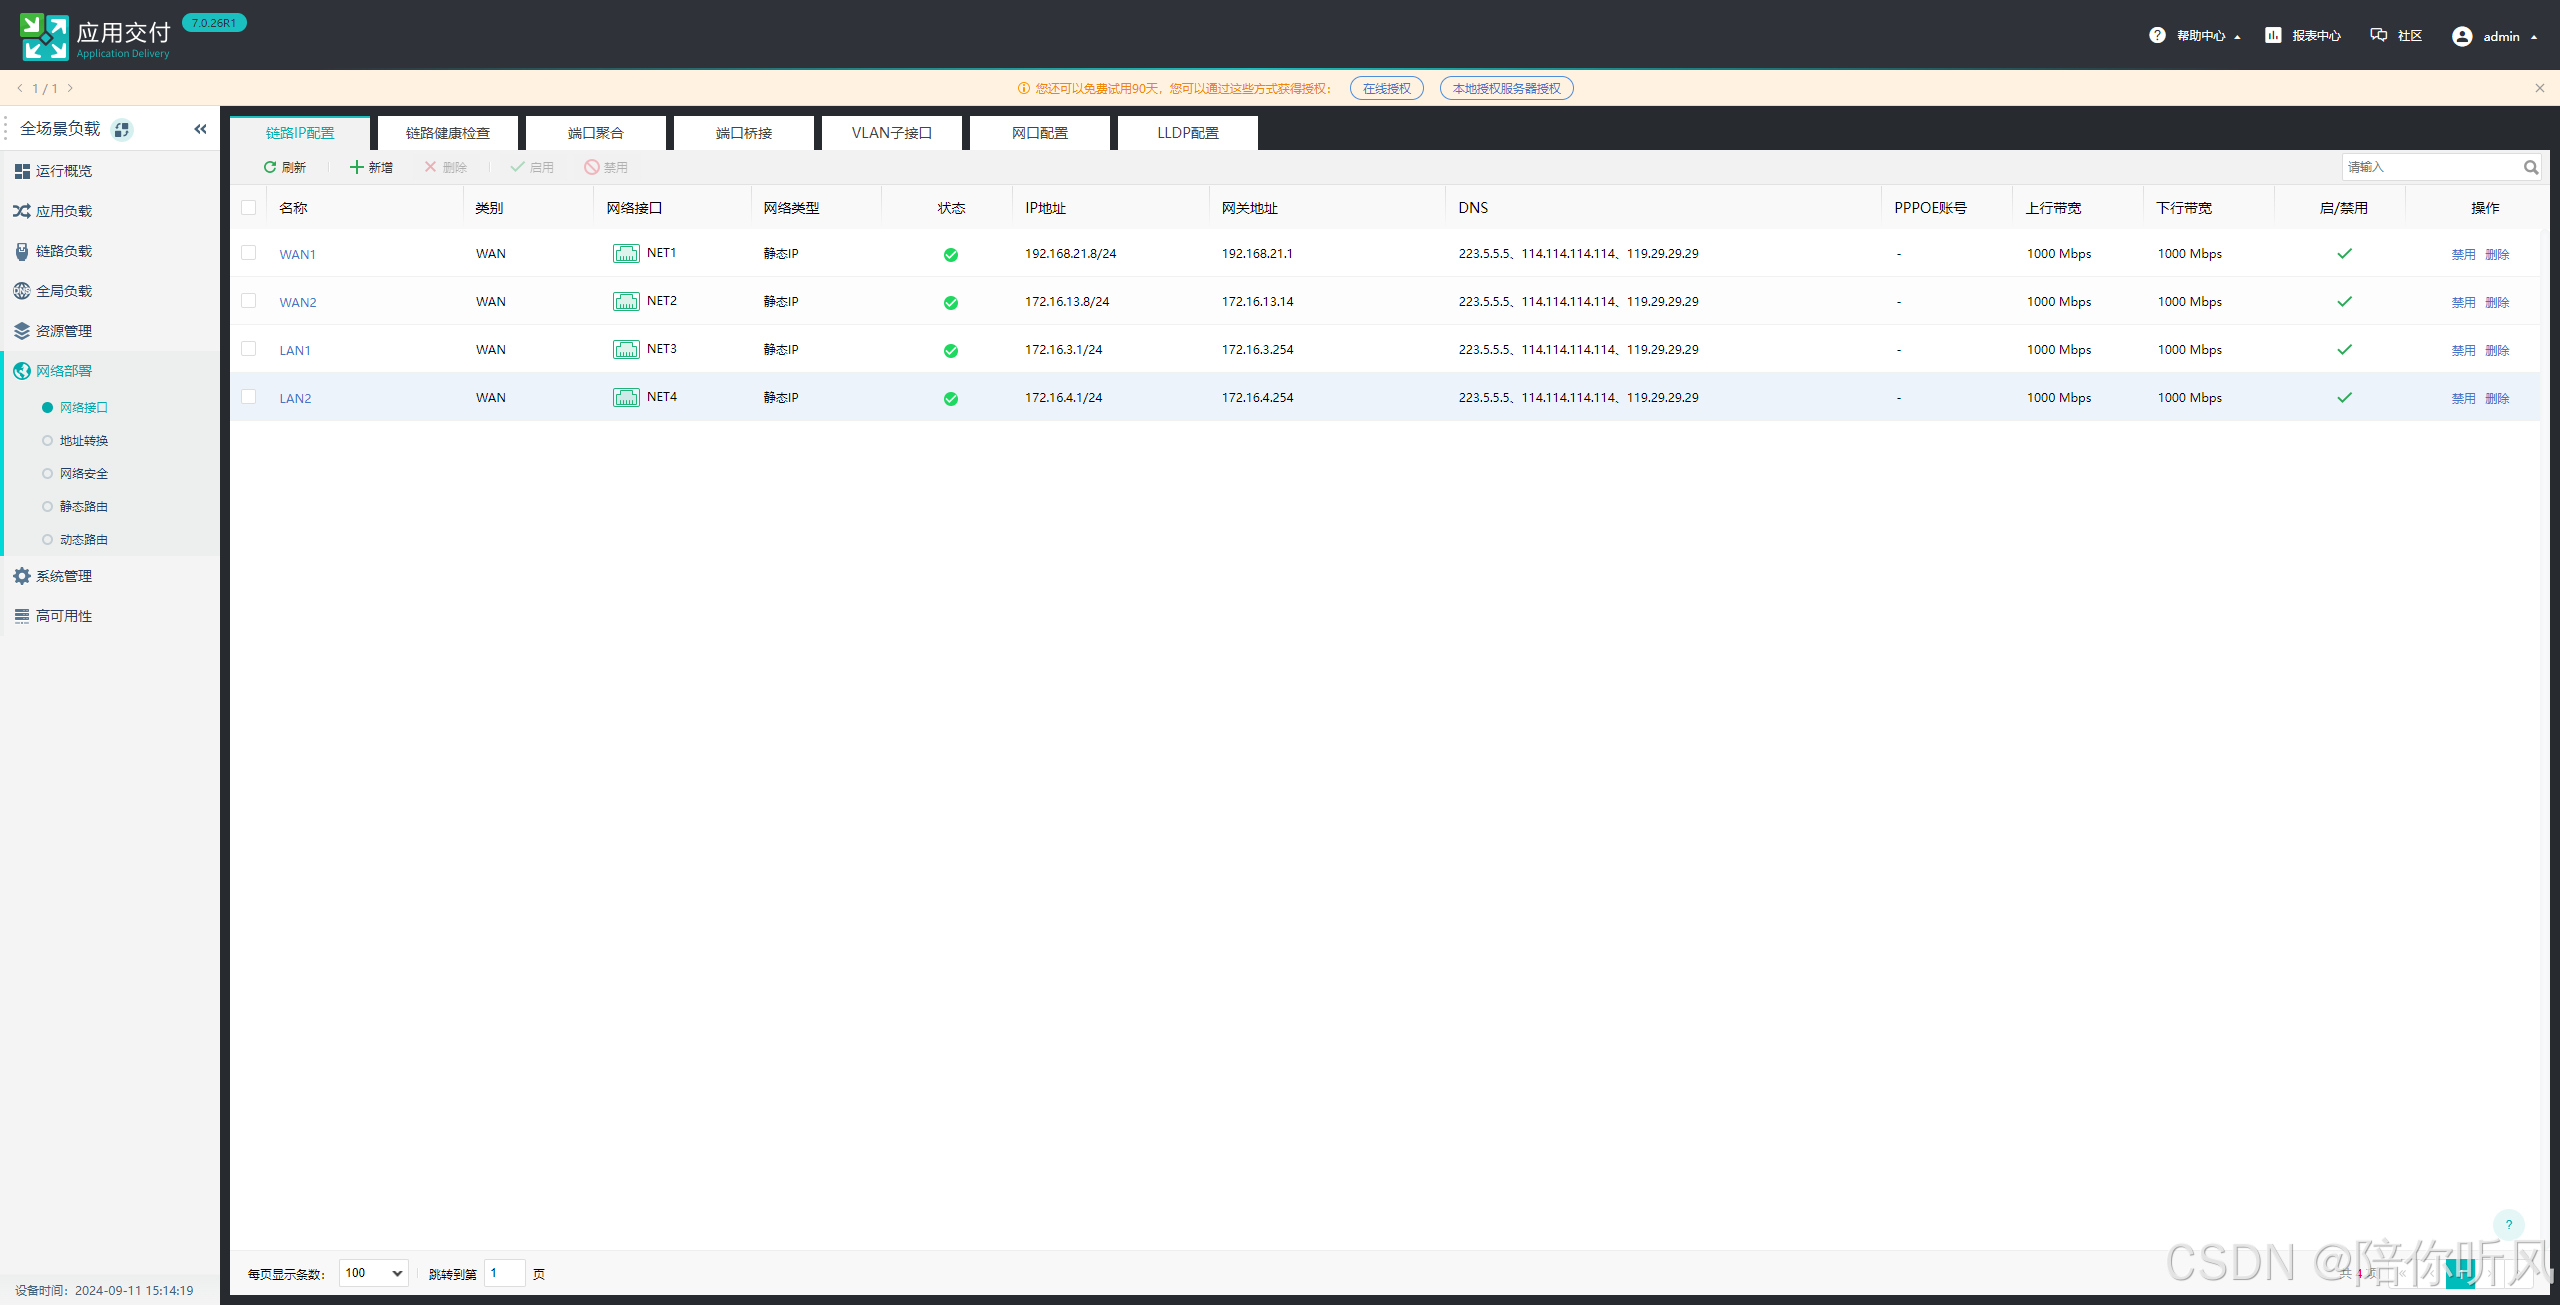Click the refresh icon in toolbar

click(270, 167)
